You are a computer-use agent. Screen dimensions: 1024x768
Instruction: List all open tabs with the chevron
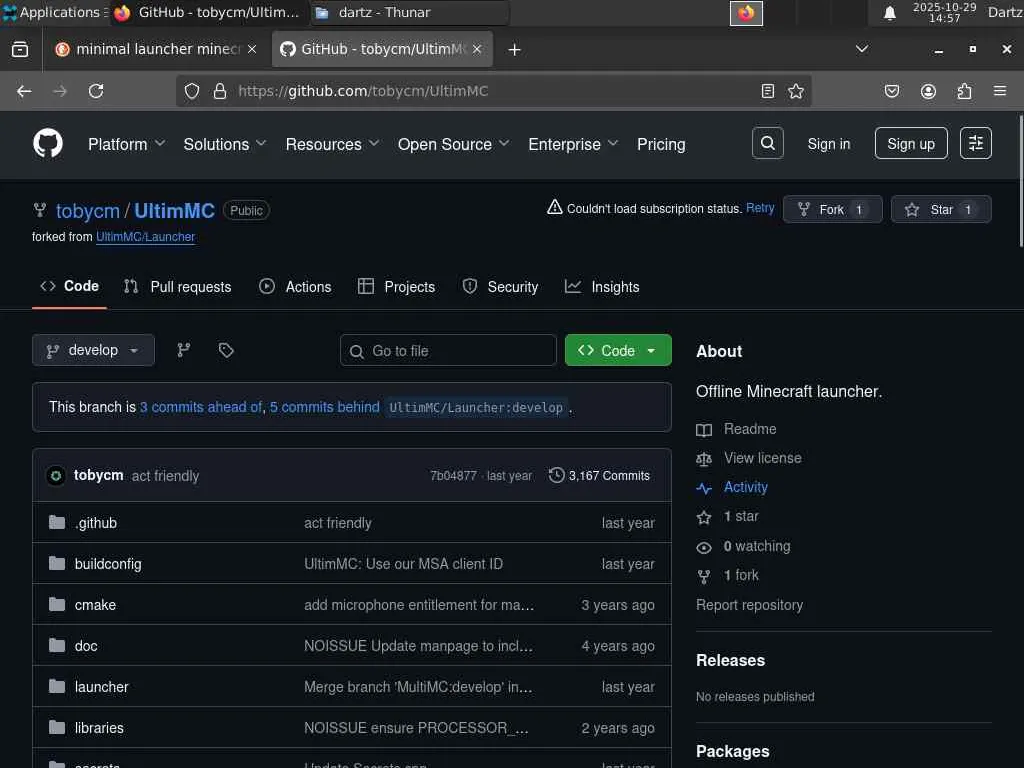(862, 50)
